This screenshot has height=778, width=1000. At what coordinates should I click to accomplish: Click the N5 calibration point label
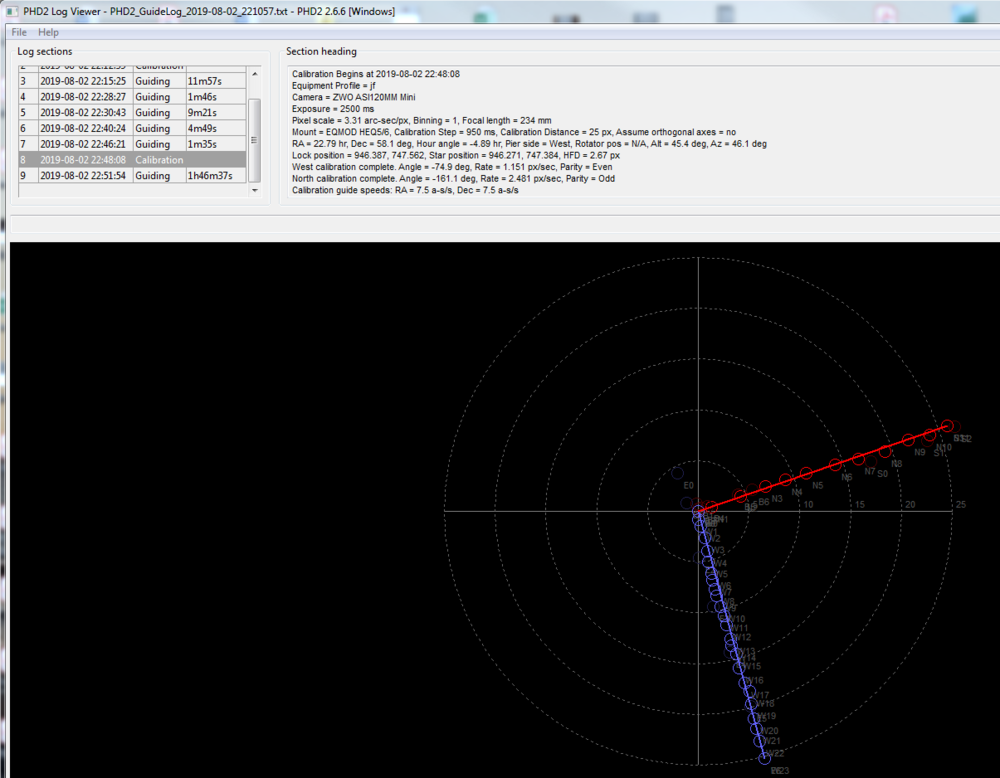818,485
